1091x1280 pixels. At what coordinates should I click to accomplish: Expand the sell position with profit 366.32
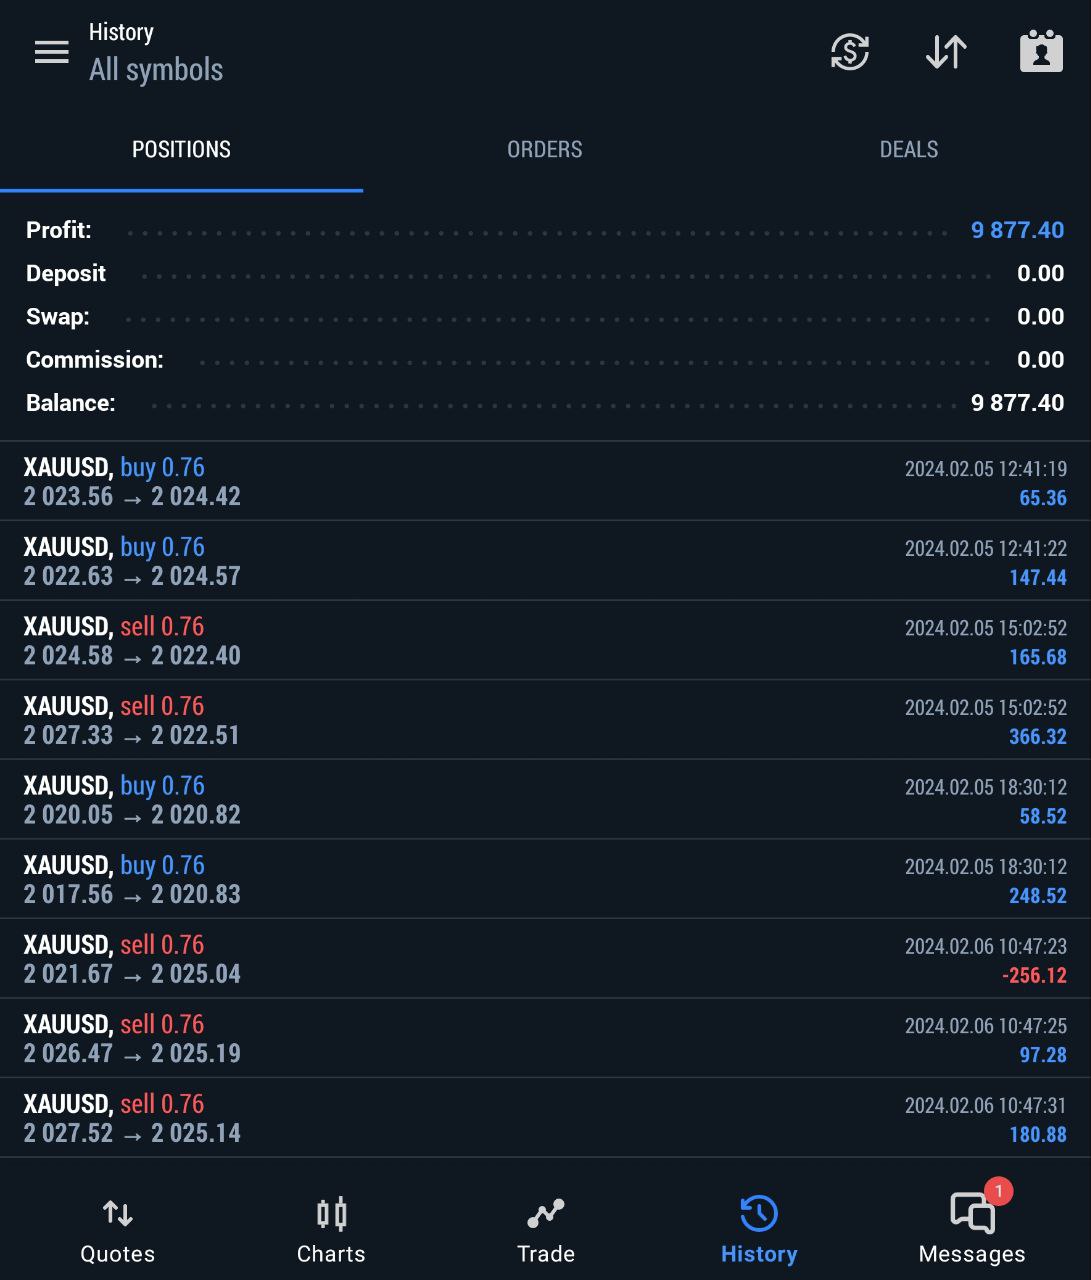point(545,720)
